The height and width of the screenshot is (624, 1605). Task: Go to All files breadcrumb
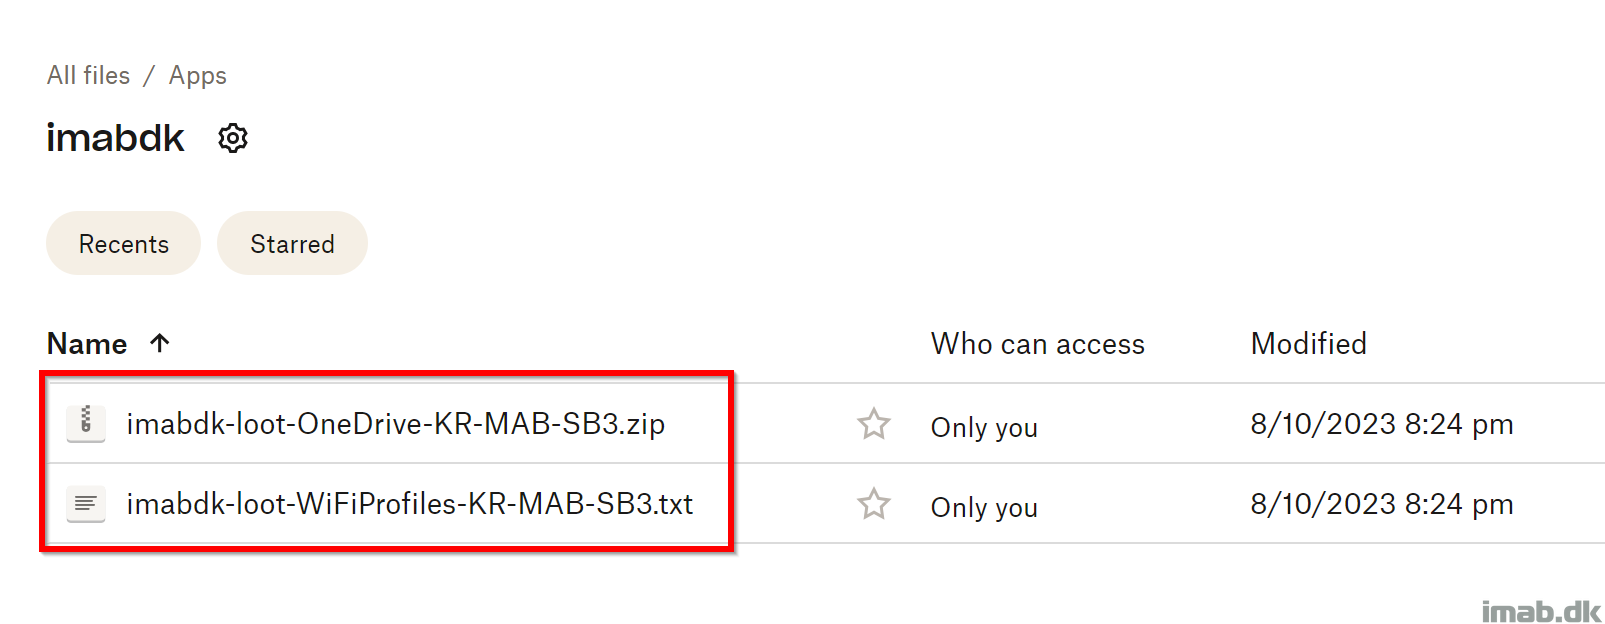[88, 76]
